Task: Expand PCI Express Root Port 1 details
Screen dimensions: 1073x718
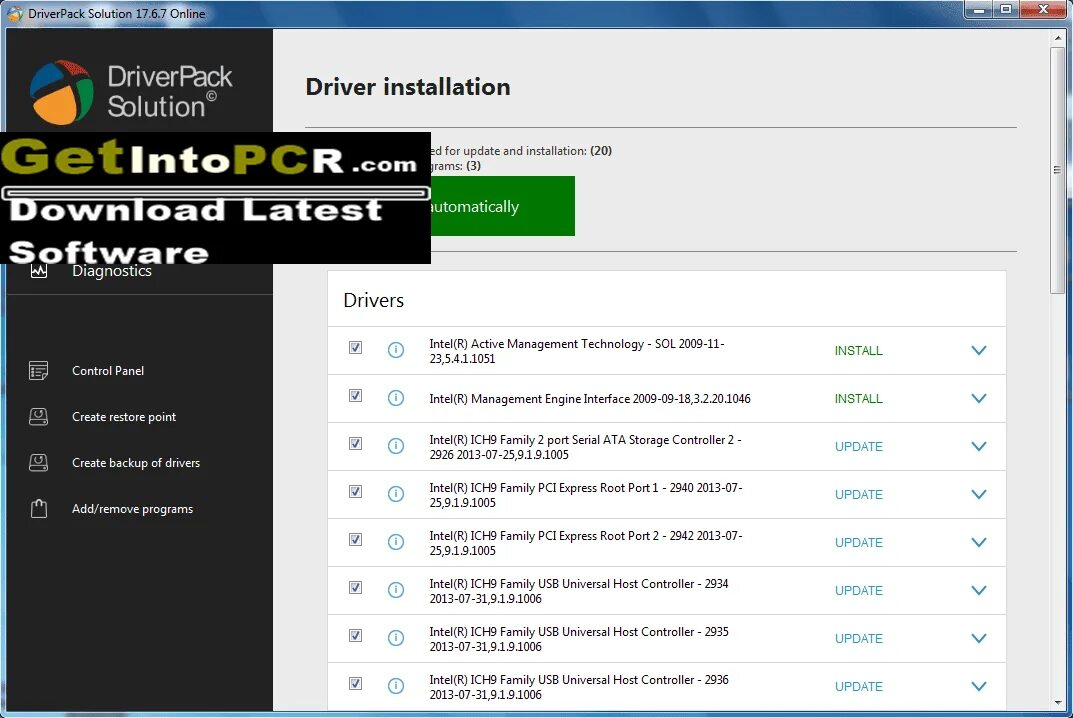Action: coord(979,494)
